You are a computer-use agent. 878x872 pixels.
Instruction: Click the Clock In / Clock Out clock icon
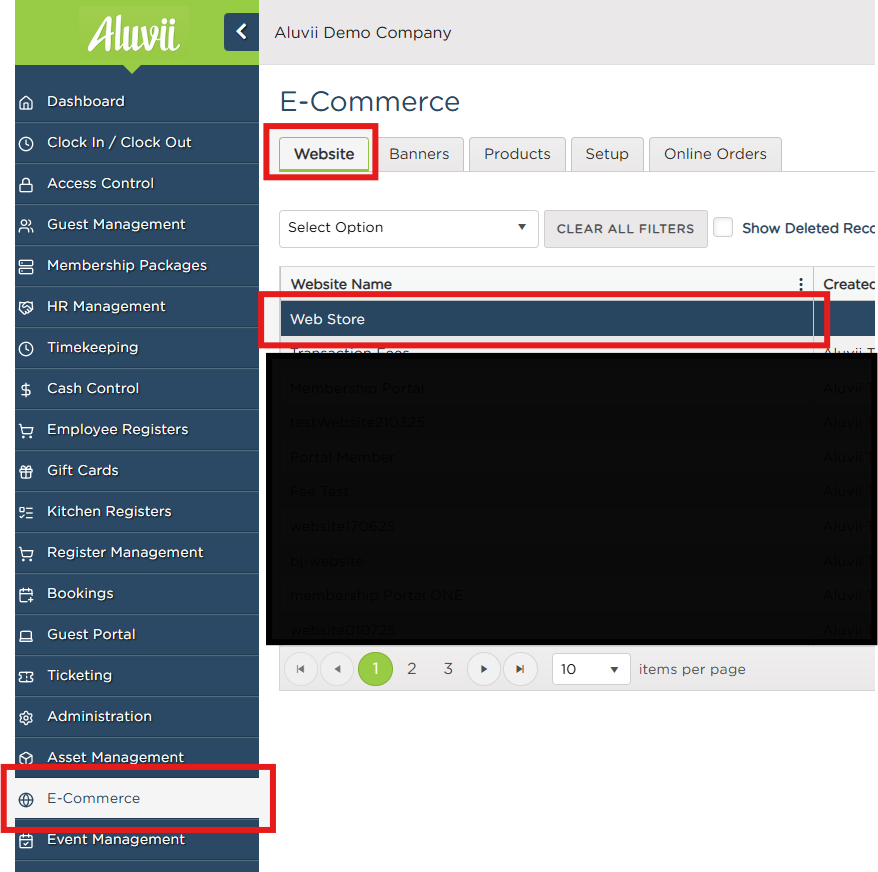26,143
